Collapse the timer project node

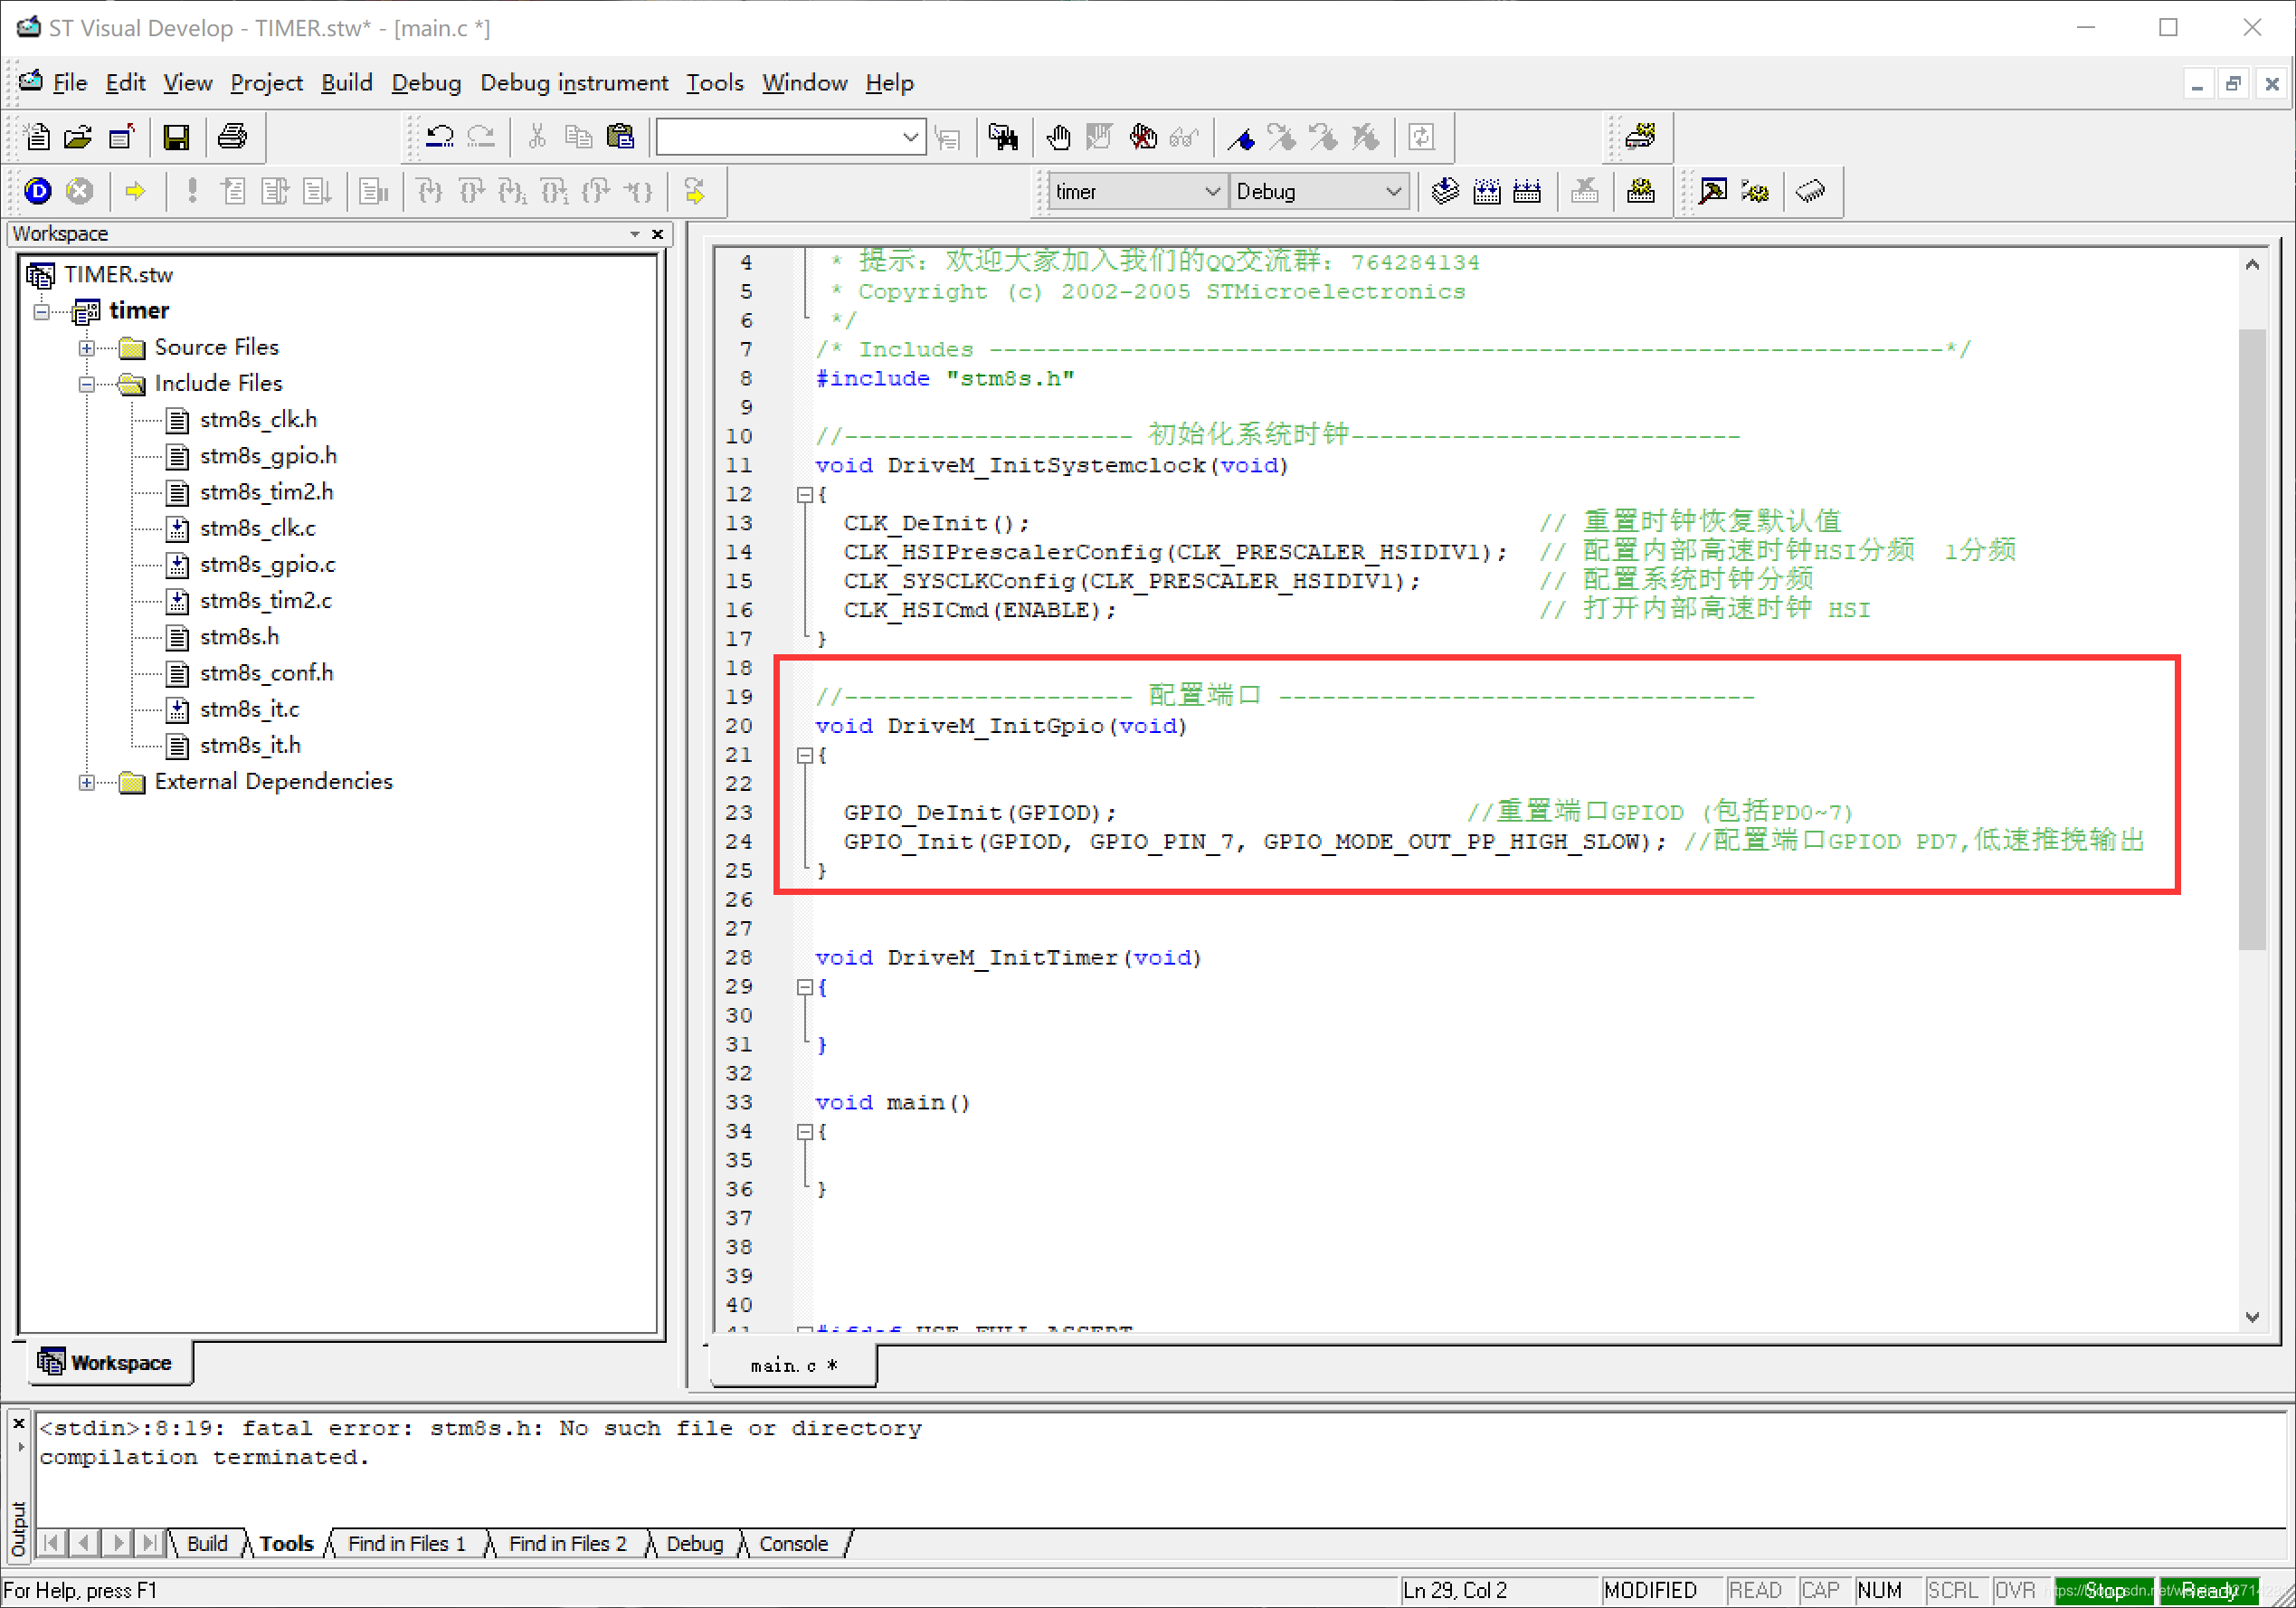tap(42, 312)
